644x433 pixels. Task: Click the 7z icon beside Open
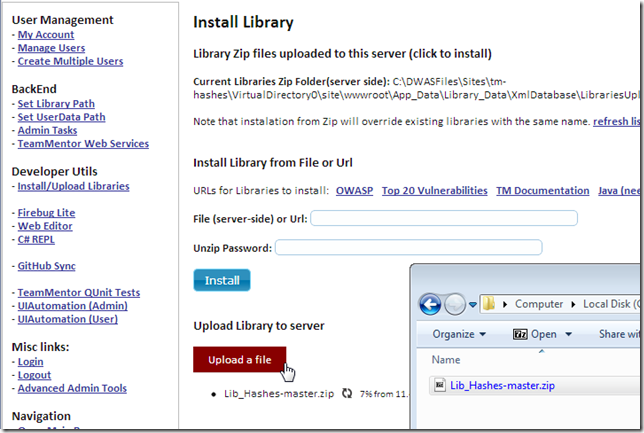520,334
